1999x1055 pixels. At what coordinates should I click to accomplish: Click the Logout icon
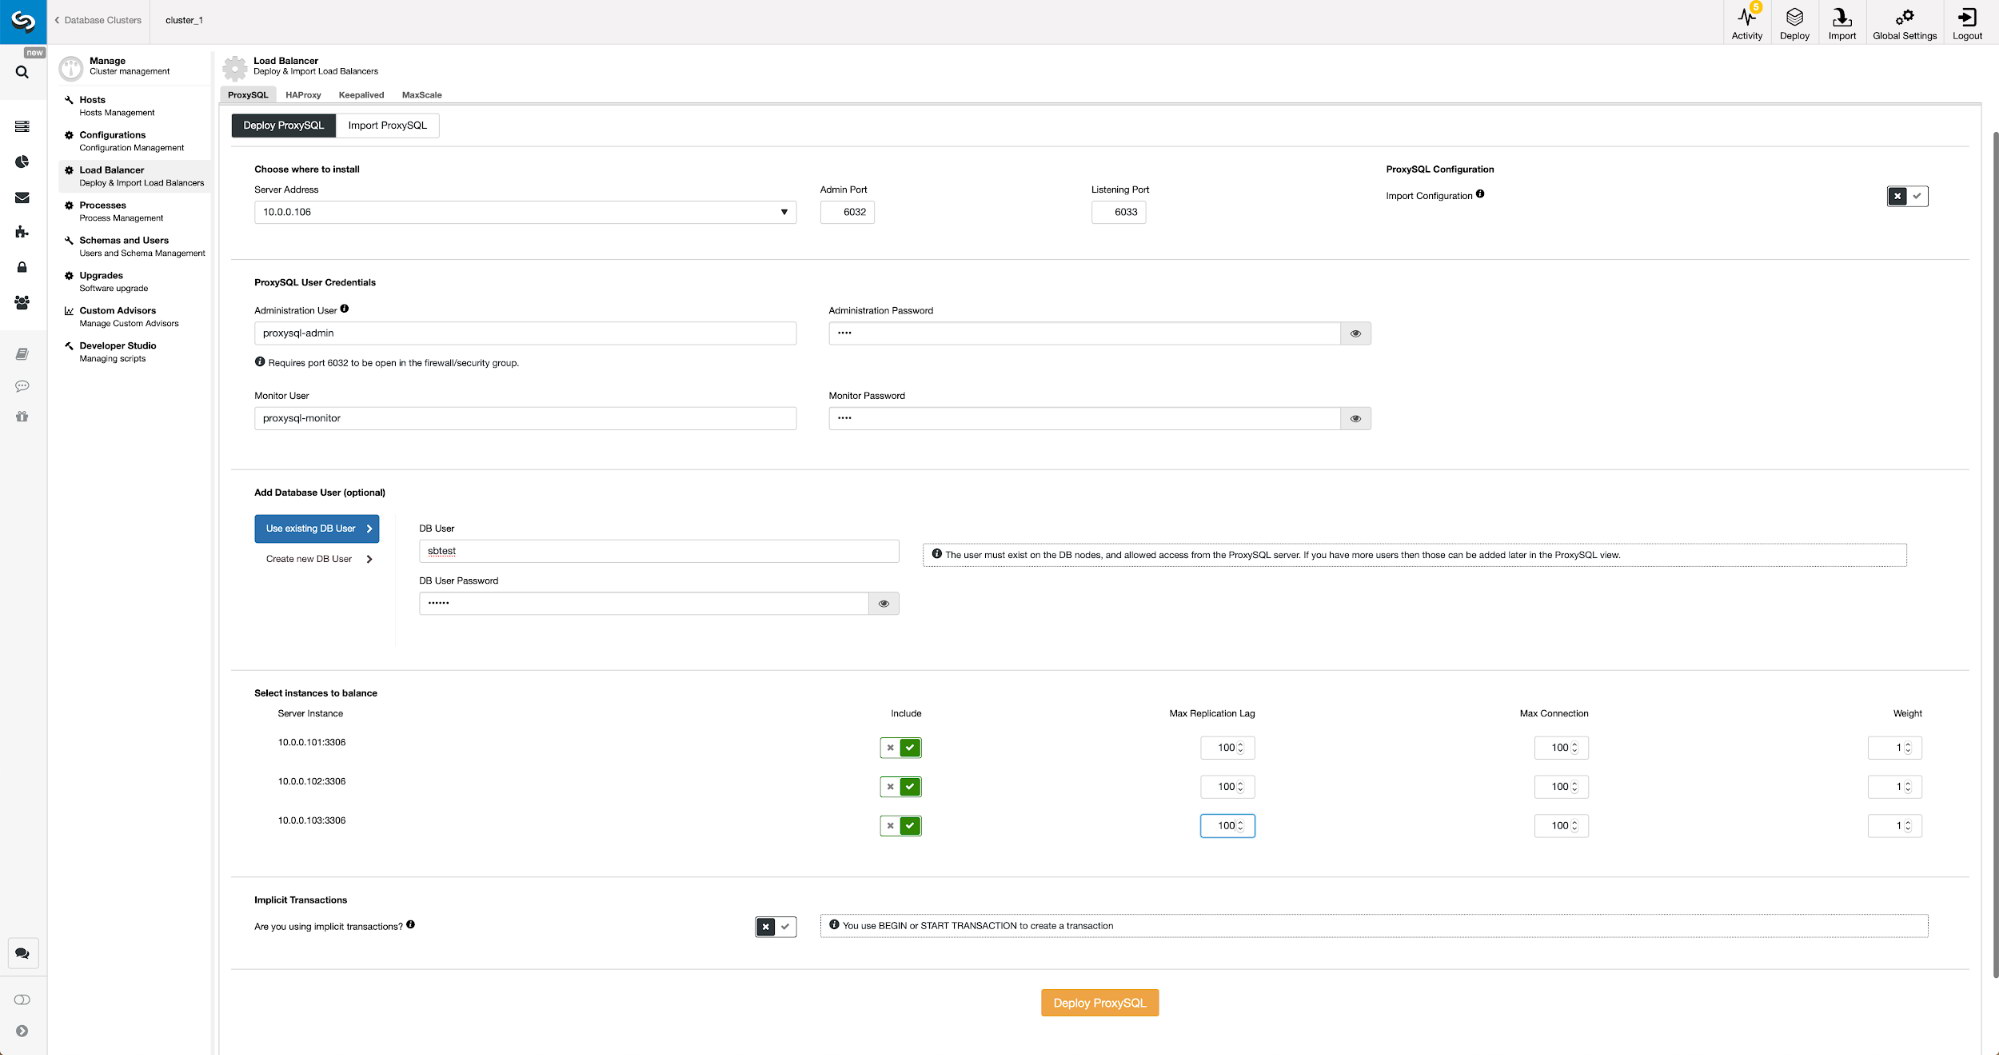tap(1967, 22)
